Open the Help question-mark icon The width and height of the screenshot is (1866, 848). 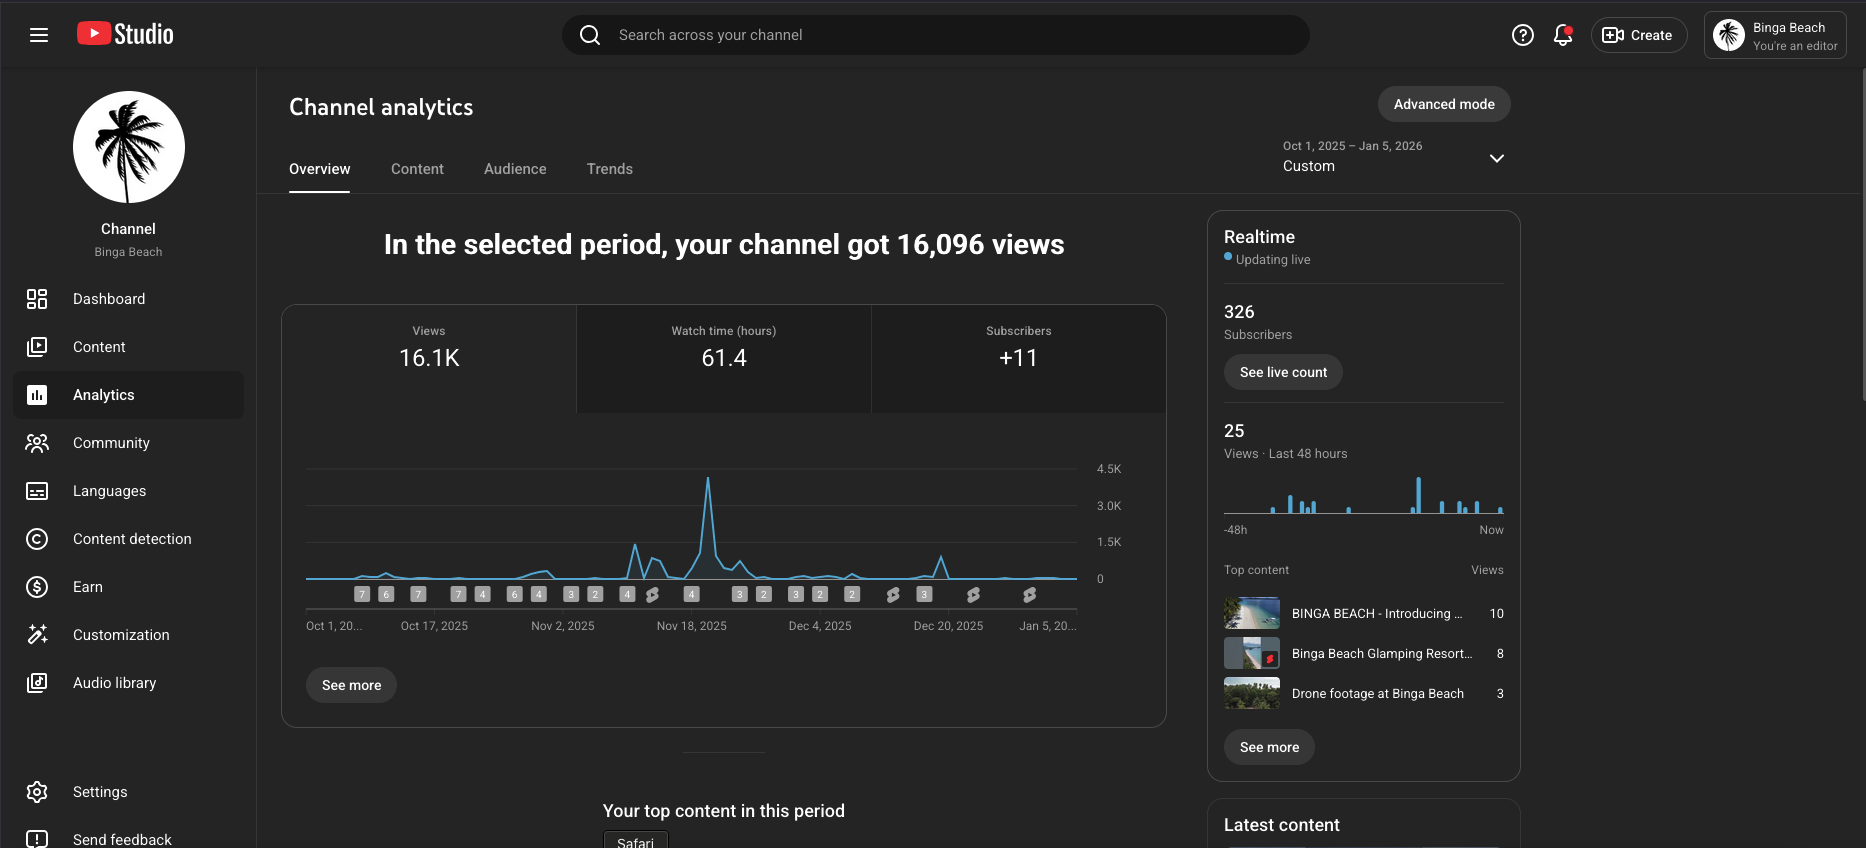point(1522,35)
